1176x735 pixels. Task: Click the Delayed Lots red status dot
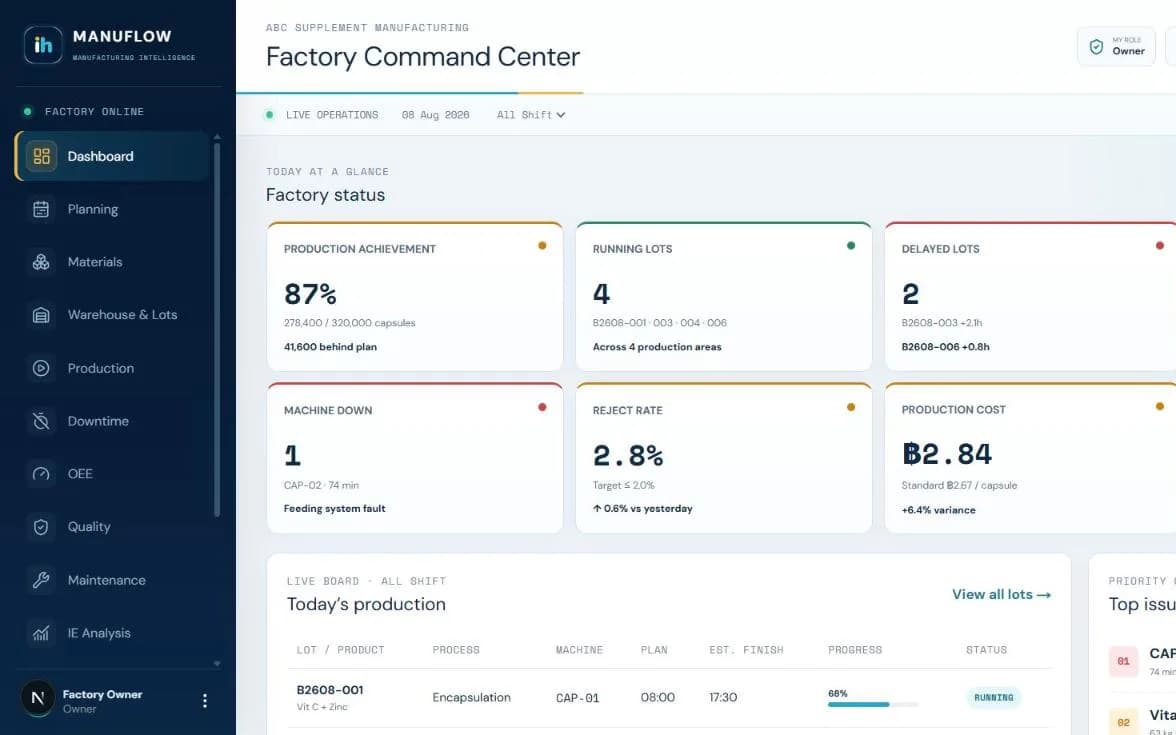(x=1160, y=245)
